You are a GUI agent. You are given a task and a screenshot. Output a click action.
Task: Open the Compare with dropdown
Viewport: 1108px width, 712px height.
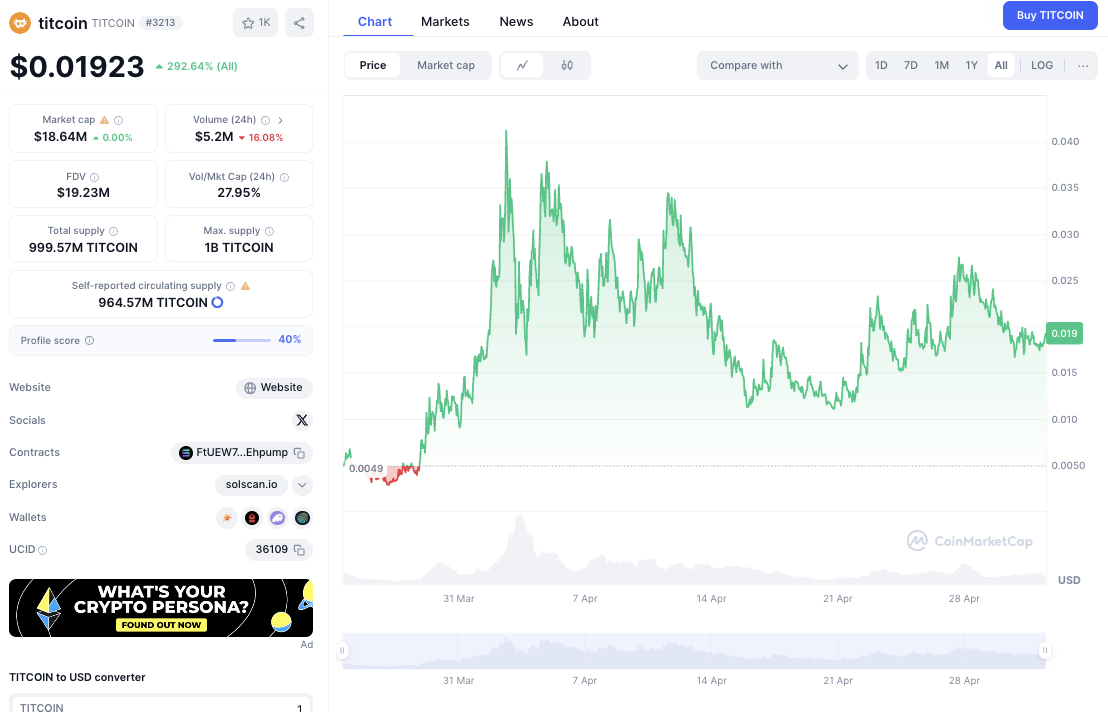coord(777,66)
